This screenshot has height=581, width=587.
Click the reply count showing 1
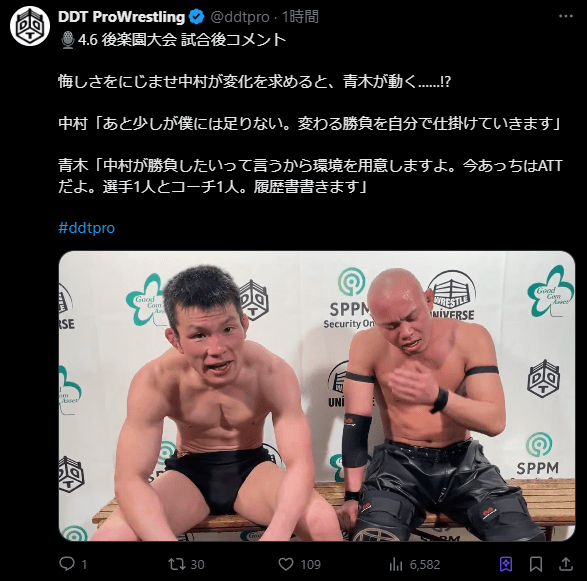tap(84, 565)
